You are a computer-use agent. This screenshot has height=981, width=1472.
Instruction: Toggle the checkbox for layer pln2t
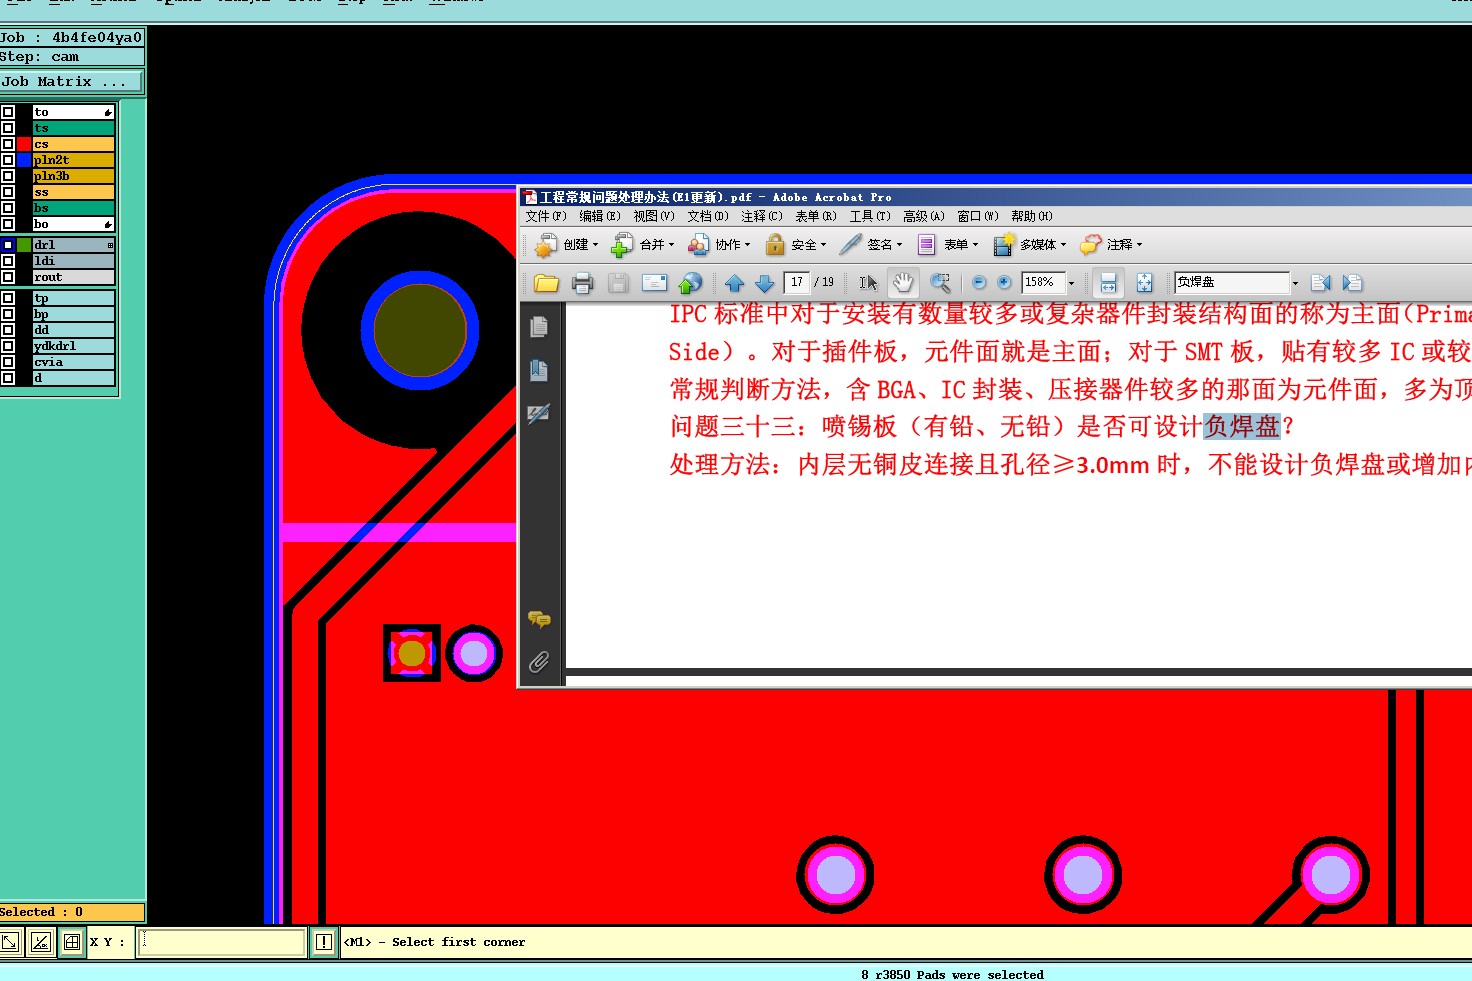pyautogui.click(x=8, y=160)
